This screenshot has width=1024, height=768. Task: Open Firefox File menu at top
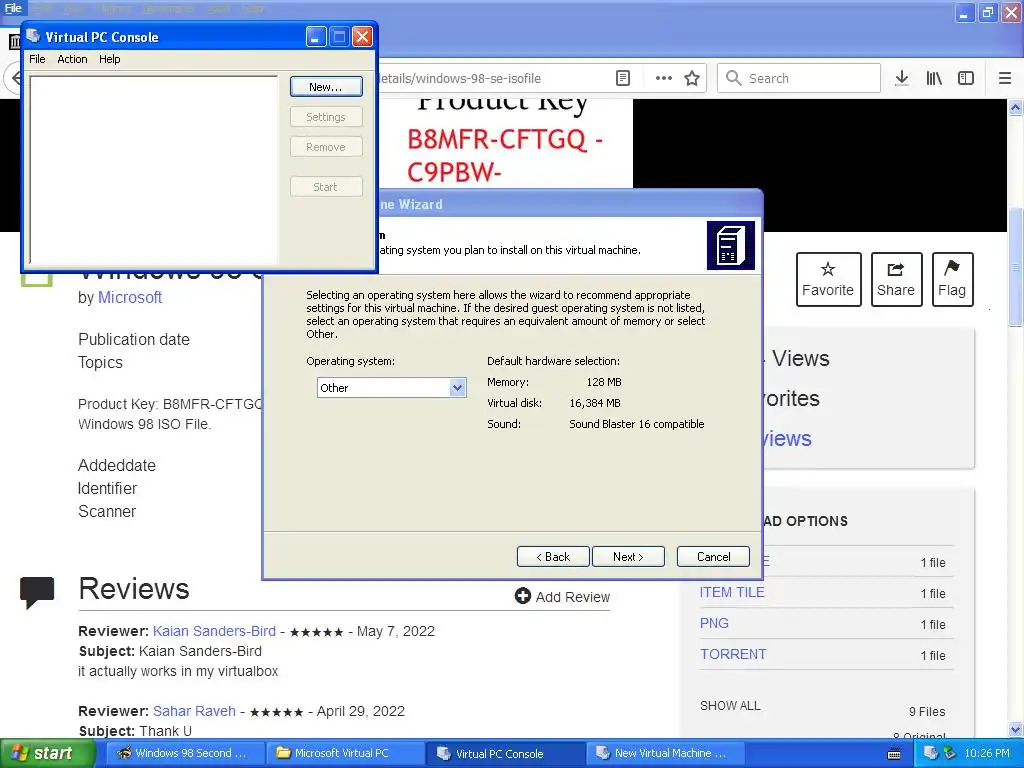click(12, 8)
